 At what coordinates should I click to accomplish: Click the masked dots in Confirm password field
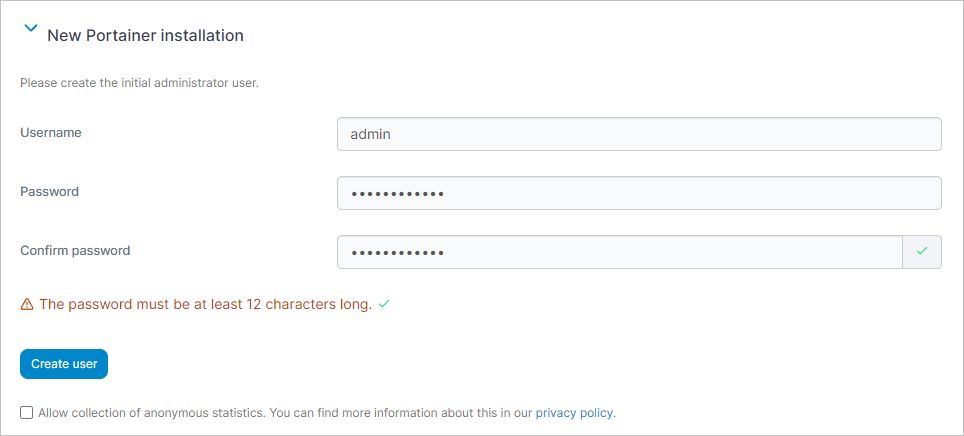(397, 253)
